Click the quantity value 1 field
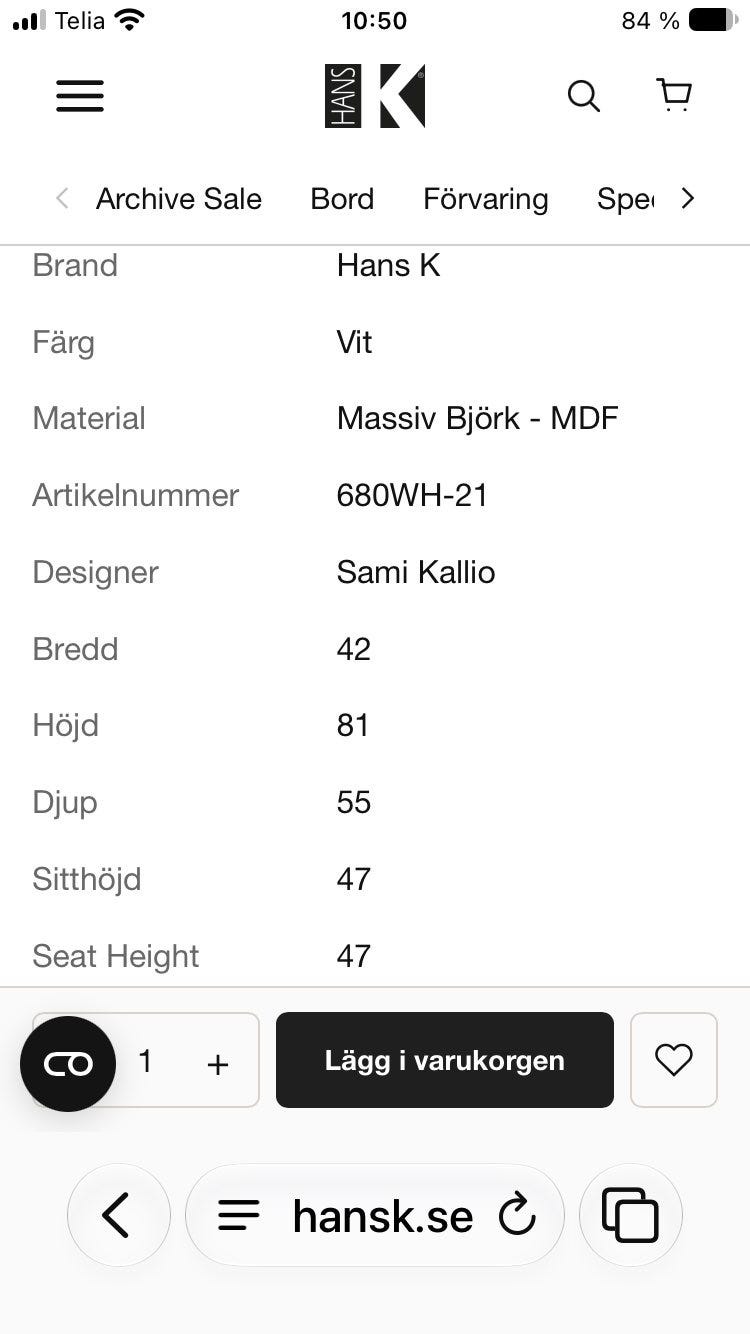The height and width of the screenshot is (1334, 750). tap(146, 1061)
